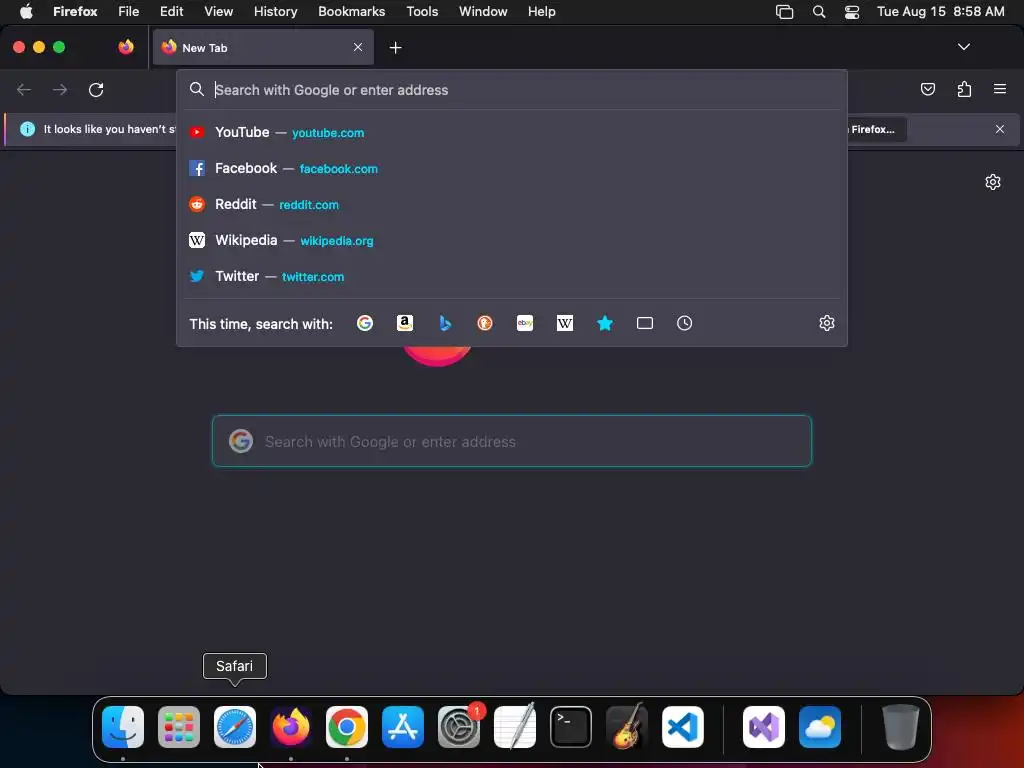Open Launchpad from the Dock
Viewport: 1024px width, 768px height.
(179, 727)
